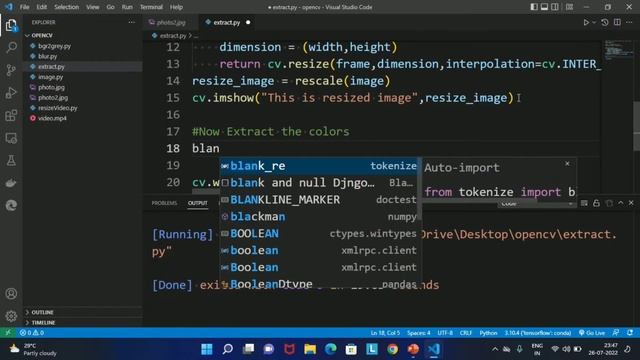Open the Docker view
This screenshot has height=360, width=640.
(x=11, y=183)
